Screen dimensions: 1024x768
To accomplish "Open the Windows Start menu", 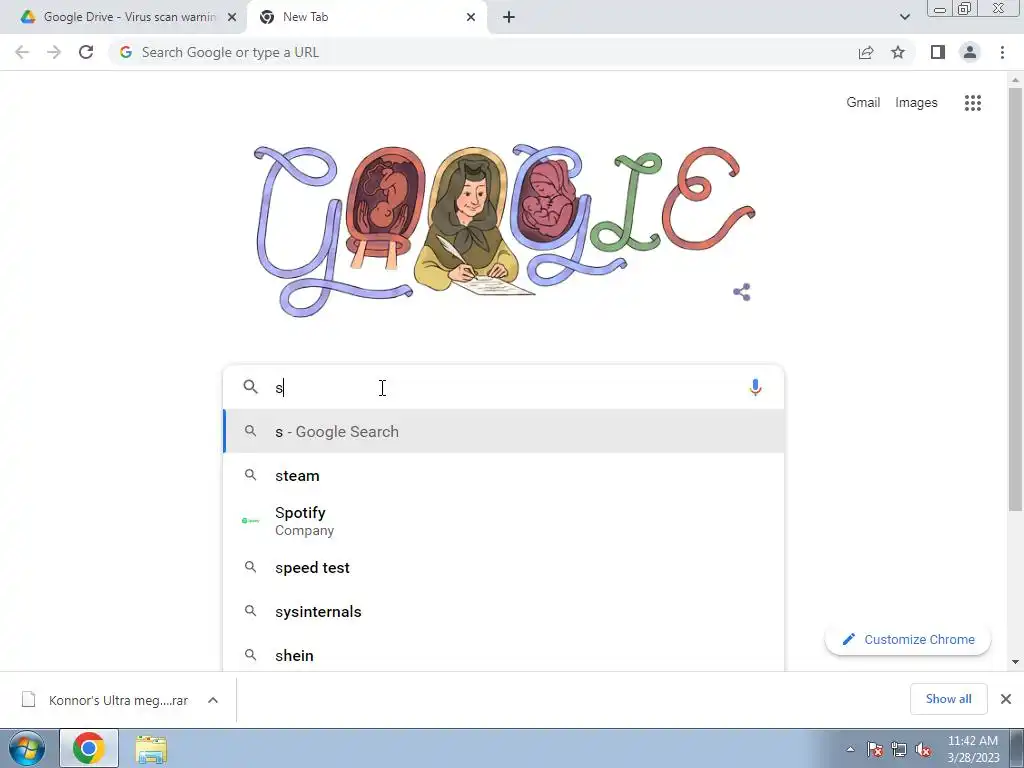I will pyautogui.click(x=26, y=748).
